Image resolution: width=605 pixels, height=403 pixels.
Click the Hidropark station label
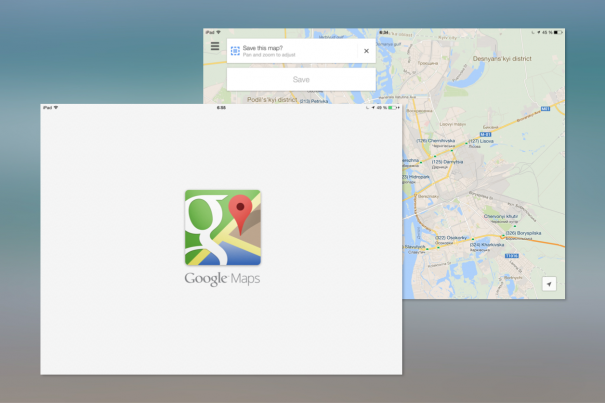point(416,177)
